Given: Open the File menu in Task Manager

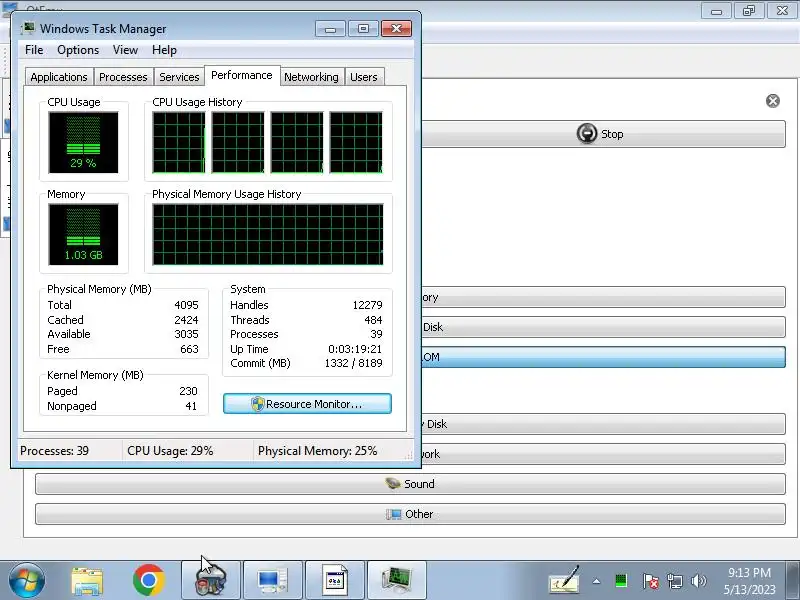Looking at the screenshot, I should [x=34, y=50].
